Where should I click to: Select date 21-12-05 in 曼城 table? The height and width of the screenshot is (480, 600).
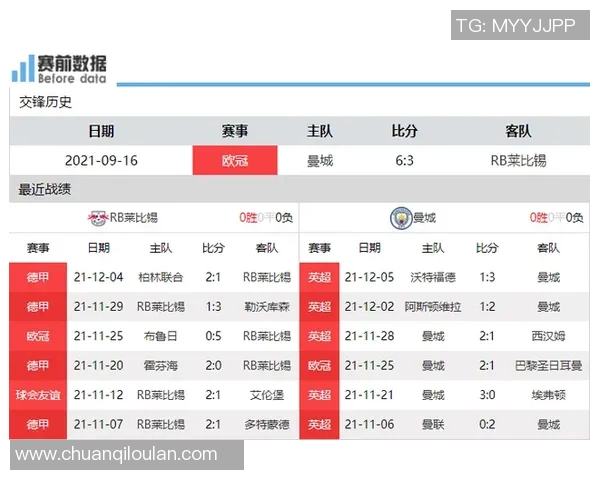369,277
